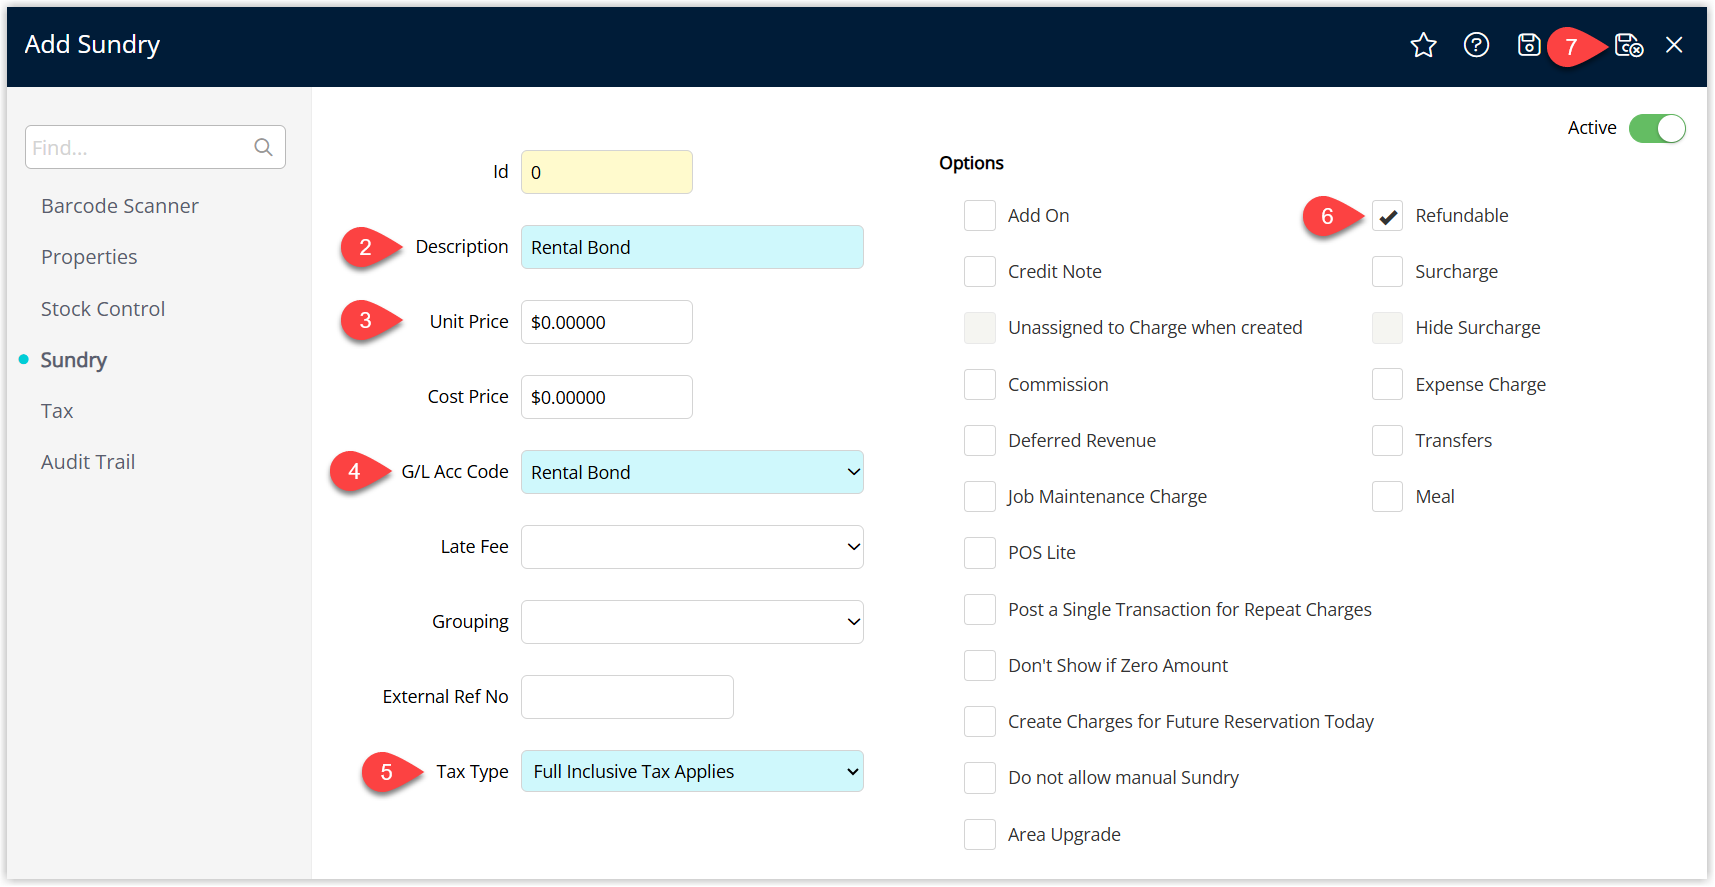Tick the Area Upgrade checkbox
This screenshot has width=1715, height=887.
[x=980, y=835]
